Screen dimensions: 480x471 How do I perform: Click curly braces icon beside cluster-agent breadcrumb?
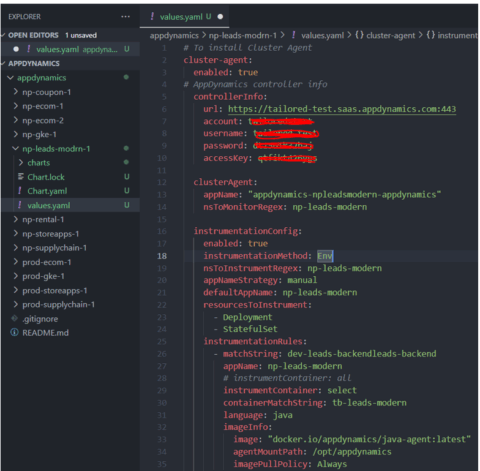click(x=359, y=35)
